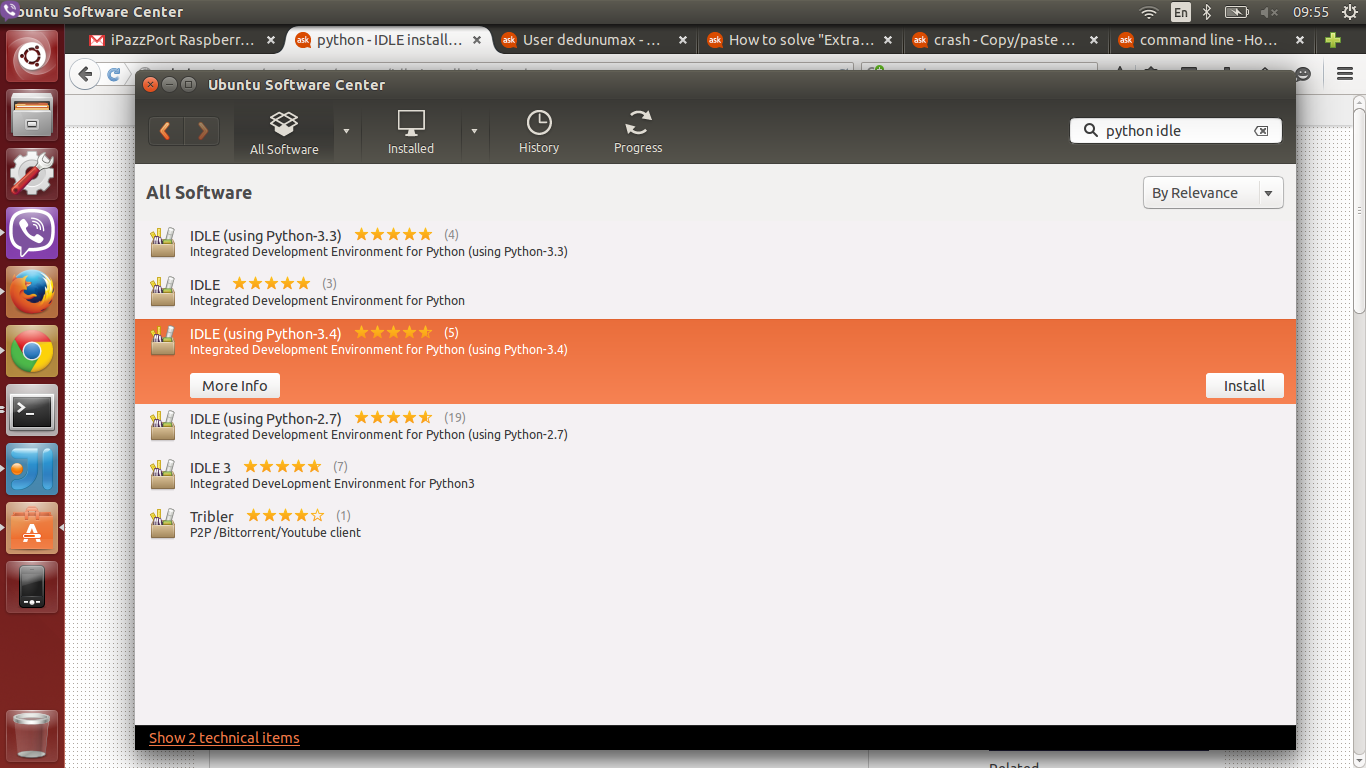
Task: Open the By Relevance sort dropdown
Action: [1213, 193]
